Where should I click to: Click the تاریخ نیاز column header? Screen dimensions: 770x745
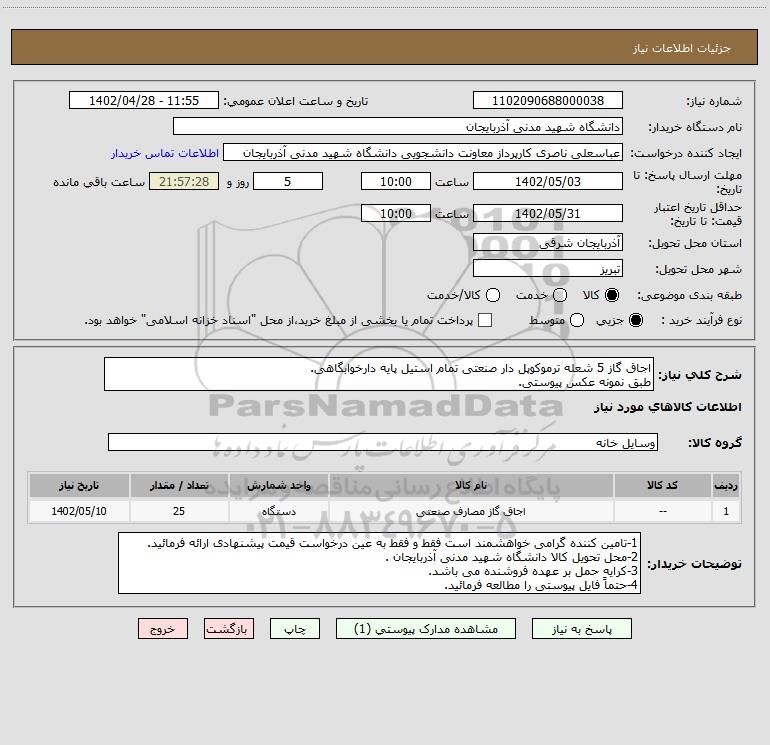click(x=79, y=485)
